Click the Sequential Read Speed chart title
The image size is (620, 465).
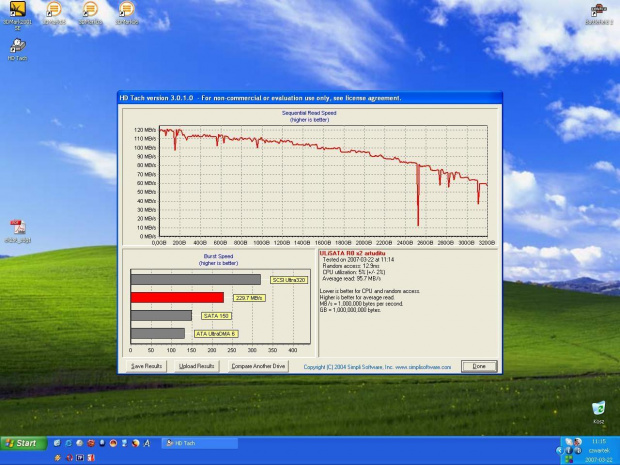click(x=309, y=113)
